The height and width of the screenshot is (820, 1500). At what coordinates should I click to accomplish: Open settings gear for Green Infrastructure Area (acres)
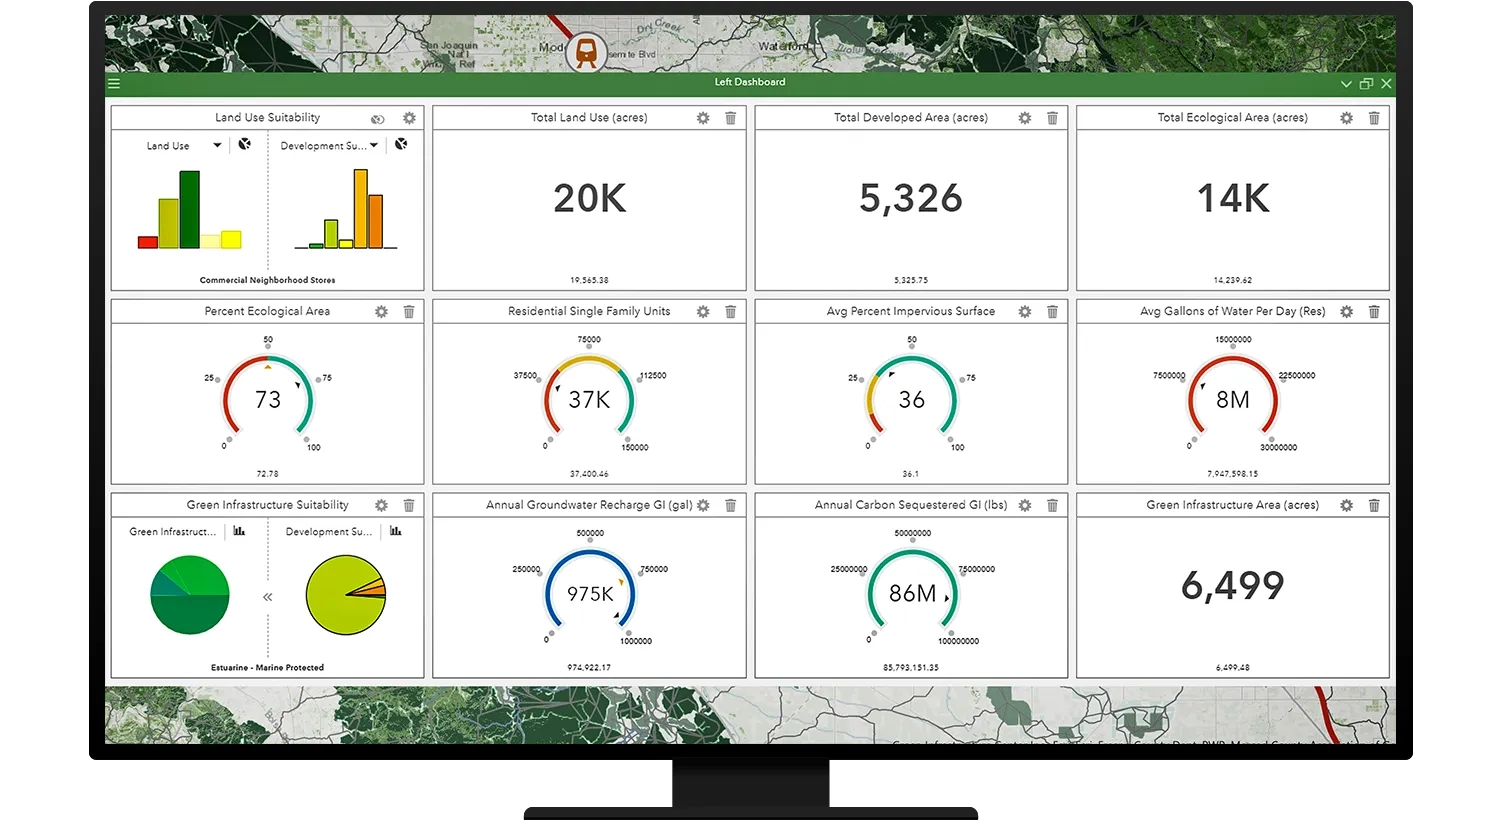pyautogui.click(x=1347, y=506)
